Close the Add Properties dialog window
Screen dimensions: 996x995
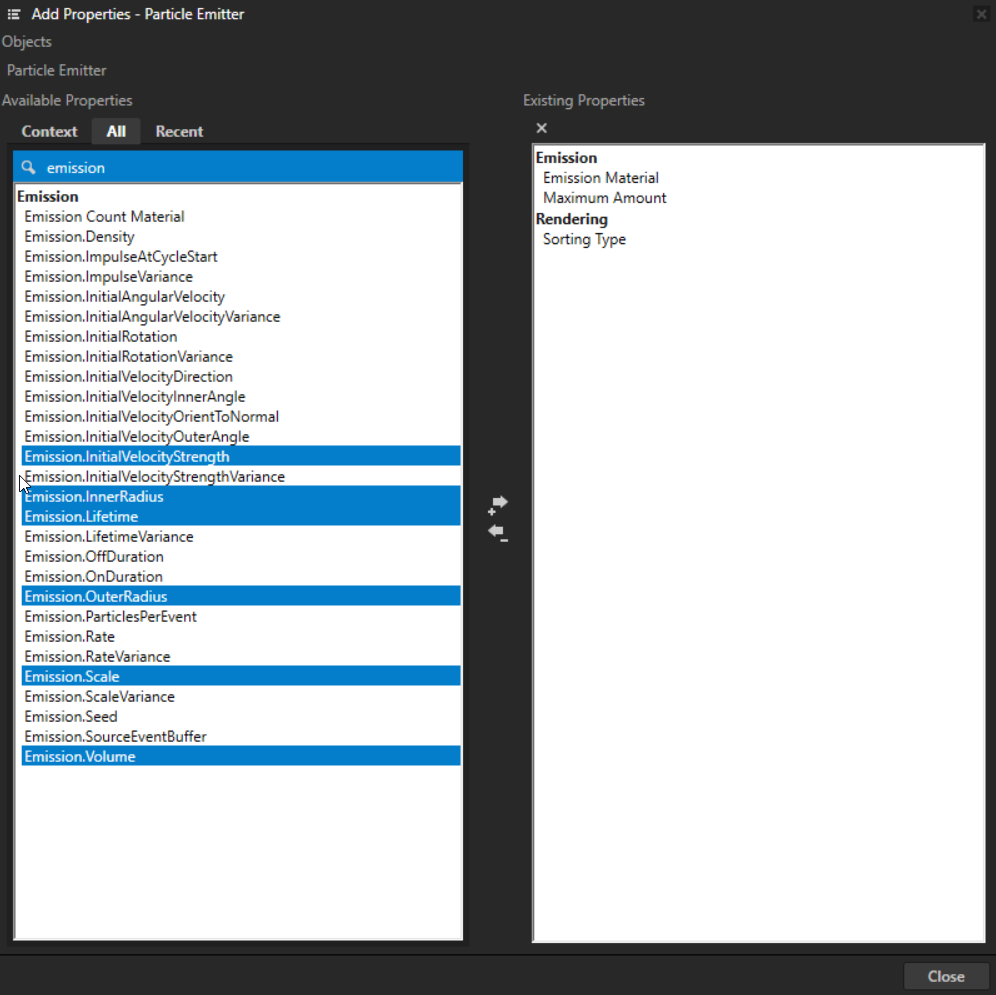point(981,13)
